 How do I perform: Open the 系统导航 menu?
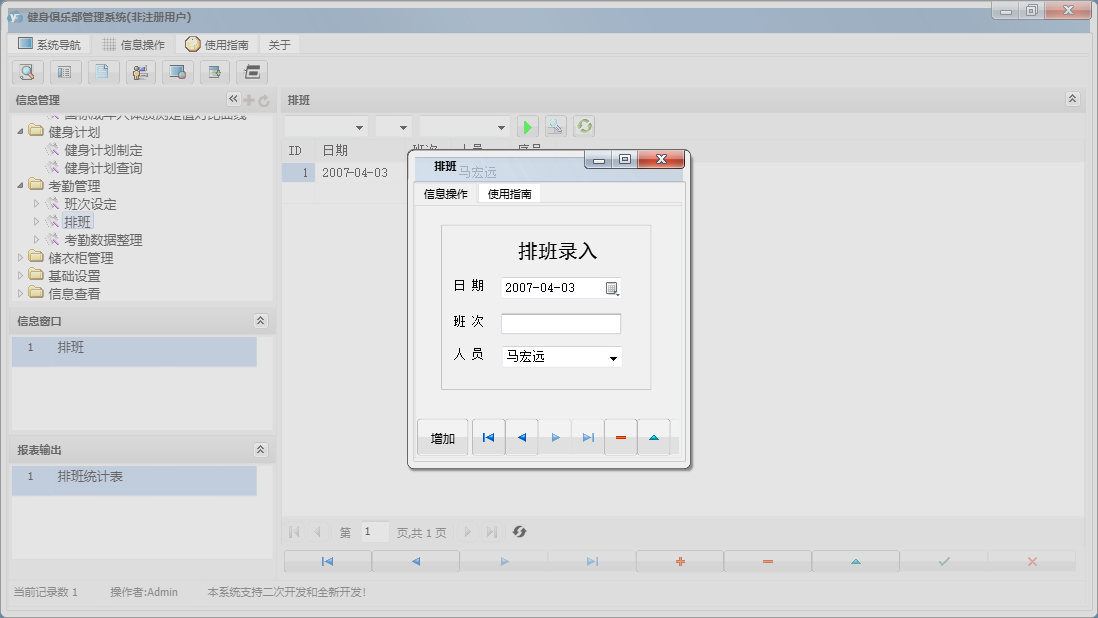49,45
